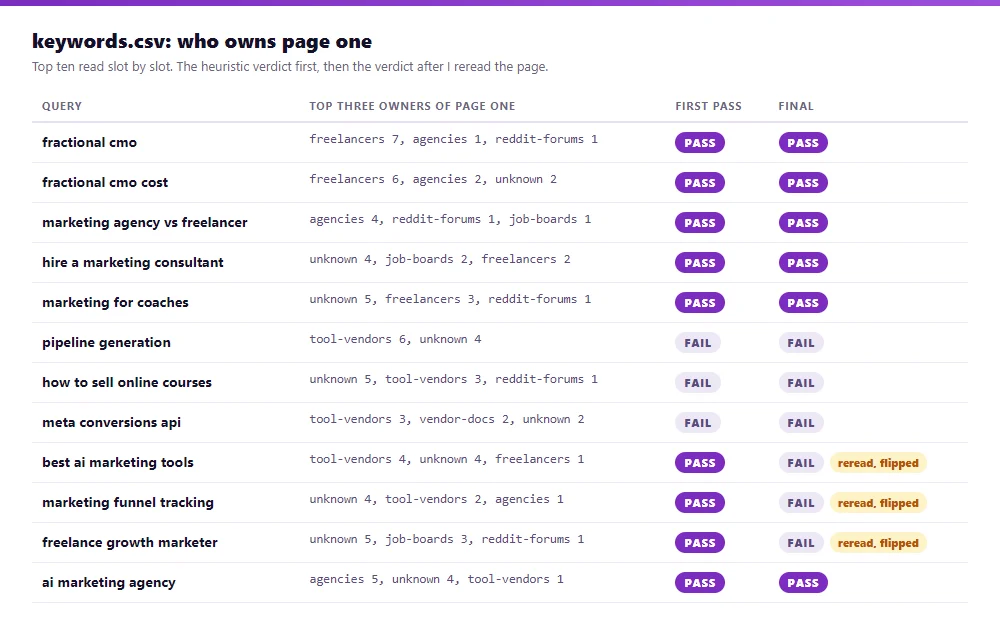Click final PASS badge for ai marketing agency
The height and width of the screenshot is (633, 1000).
803,583
